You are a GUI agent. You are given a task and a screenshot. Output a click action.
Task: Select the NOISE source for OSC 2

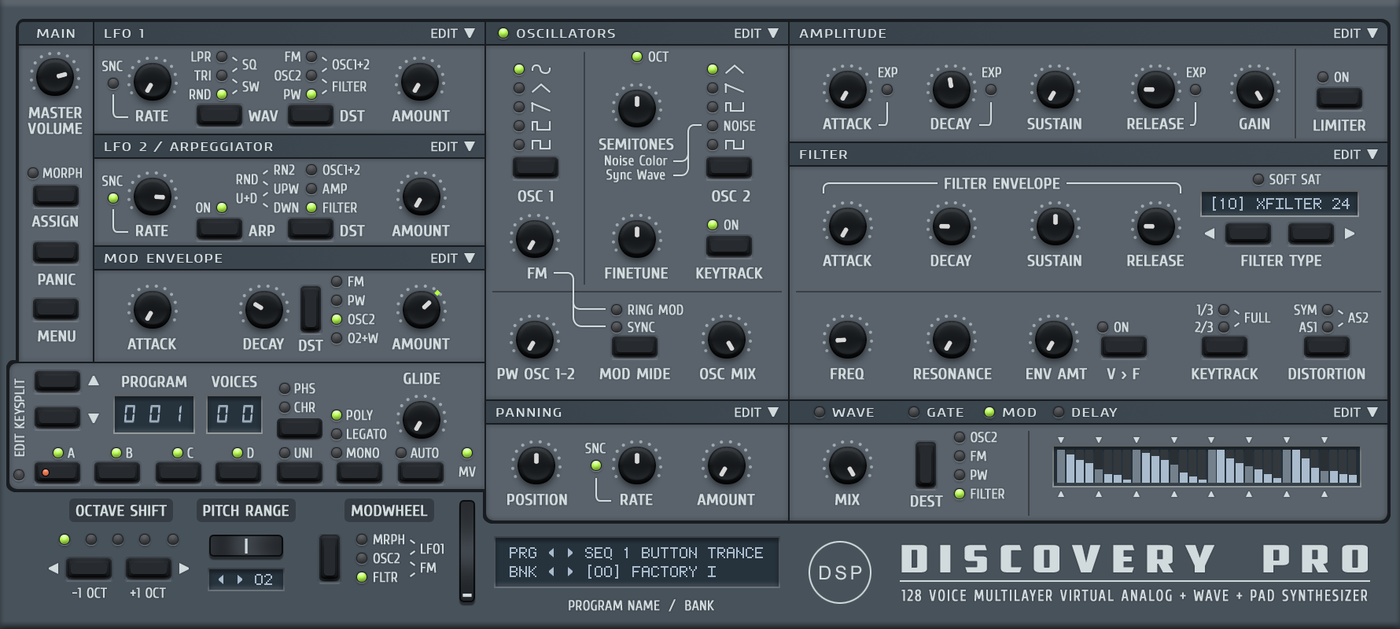click(x=712, y=126)
